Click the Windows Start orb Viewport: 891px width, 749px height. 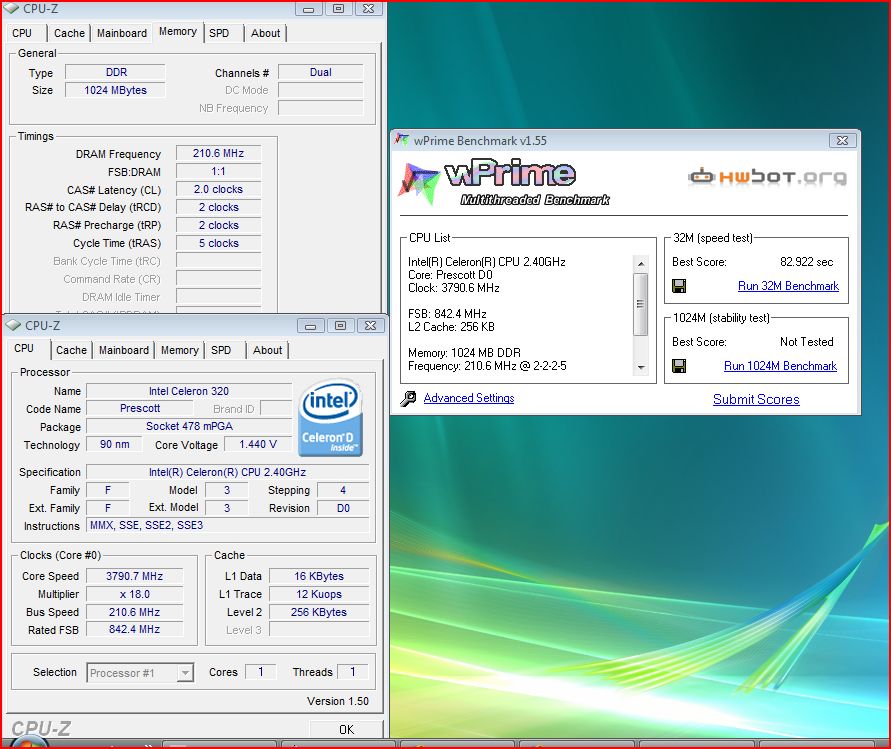pyautogui.click(x=28, y=743)
